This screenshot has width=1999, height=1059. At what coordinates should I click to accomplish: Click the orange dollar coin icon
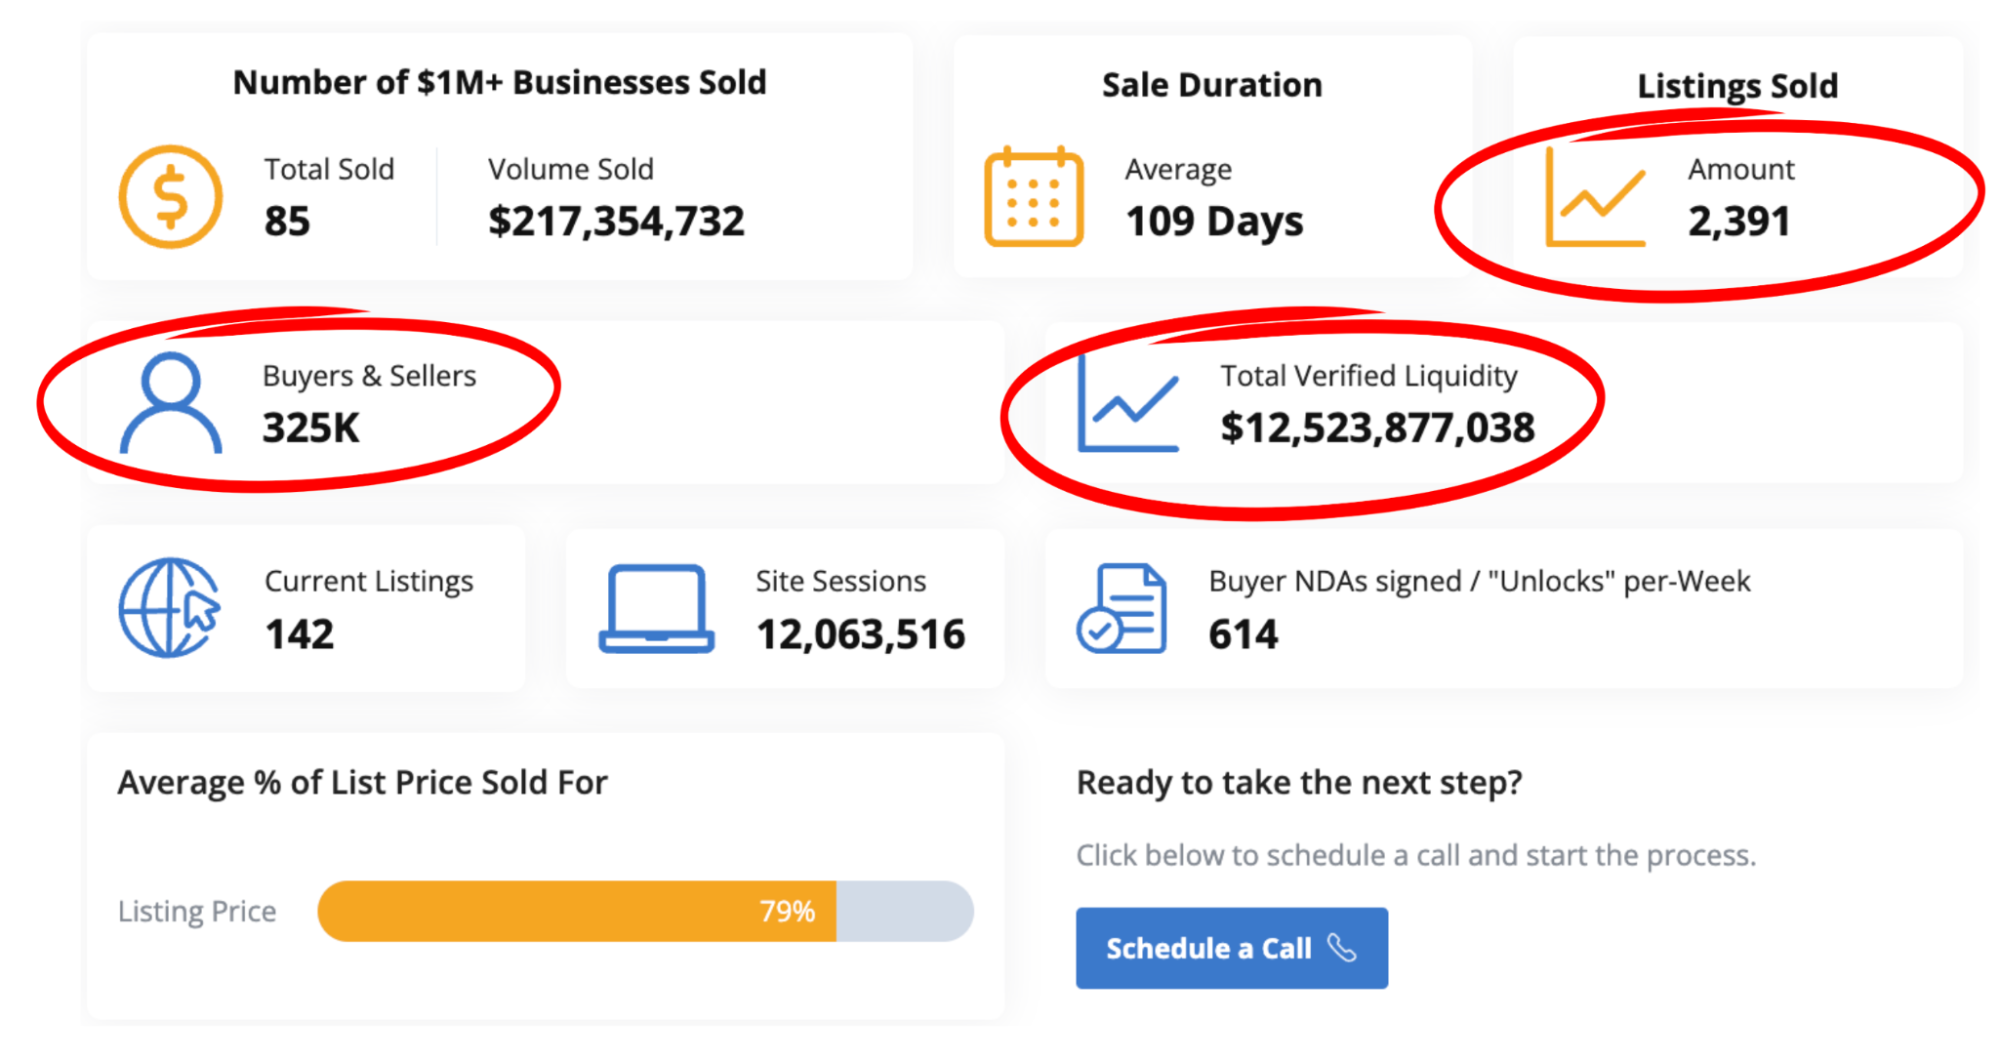(x=171, y=197)
